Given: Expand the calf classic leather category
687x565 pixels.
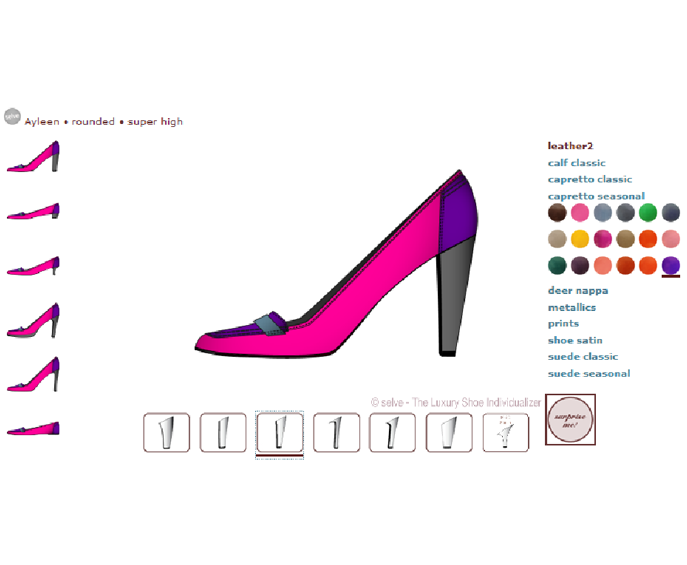Looking at the screenshot, I should click(576, 163).
